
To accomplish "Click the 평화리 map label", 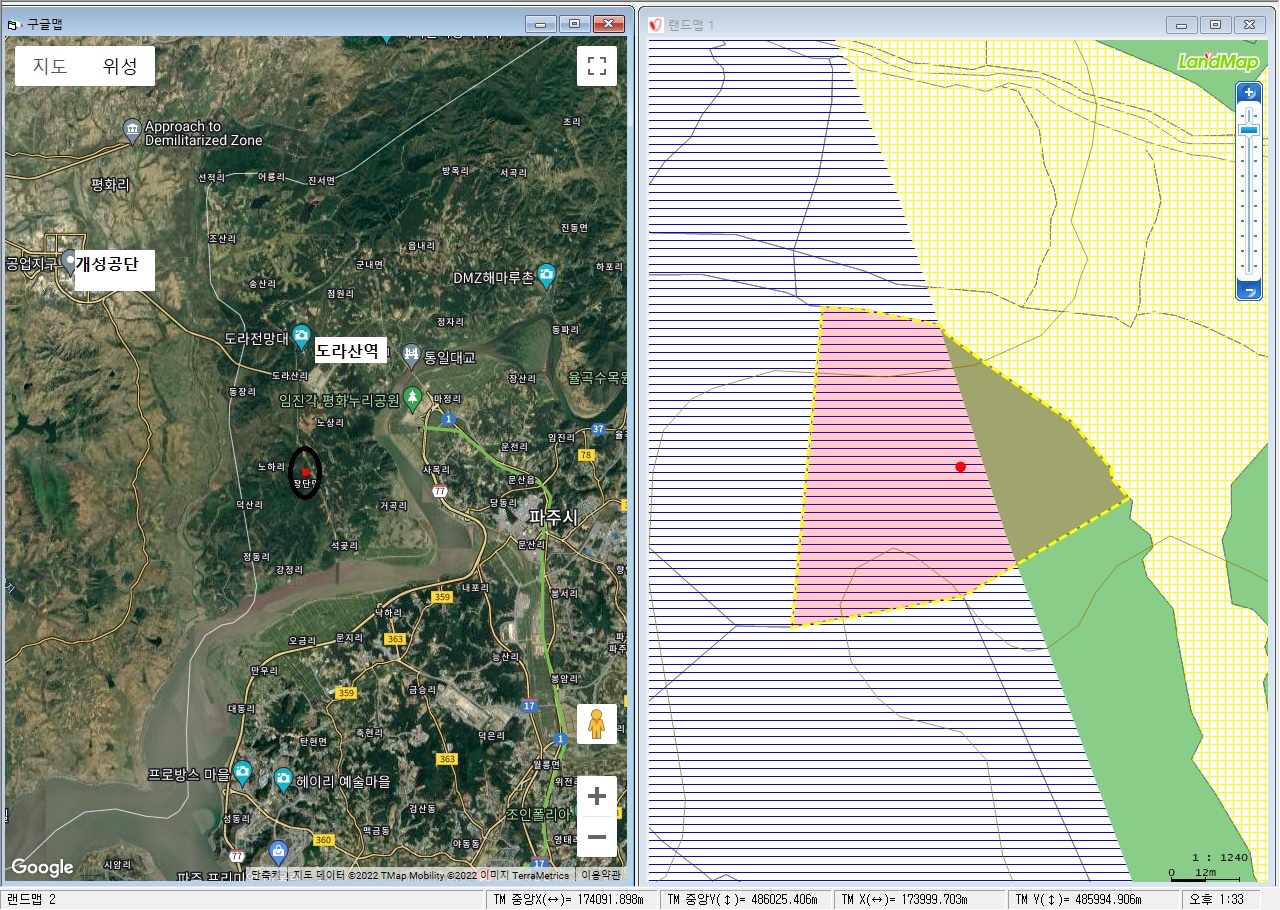I will (111, 185).
